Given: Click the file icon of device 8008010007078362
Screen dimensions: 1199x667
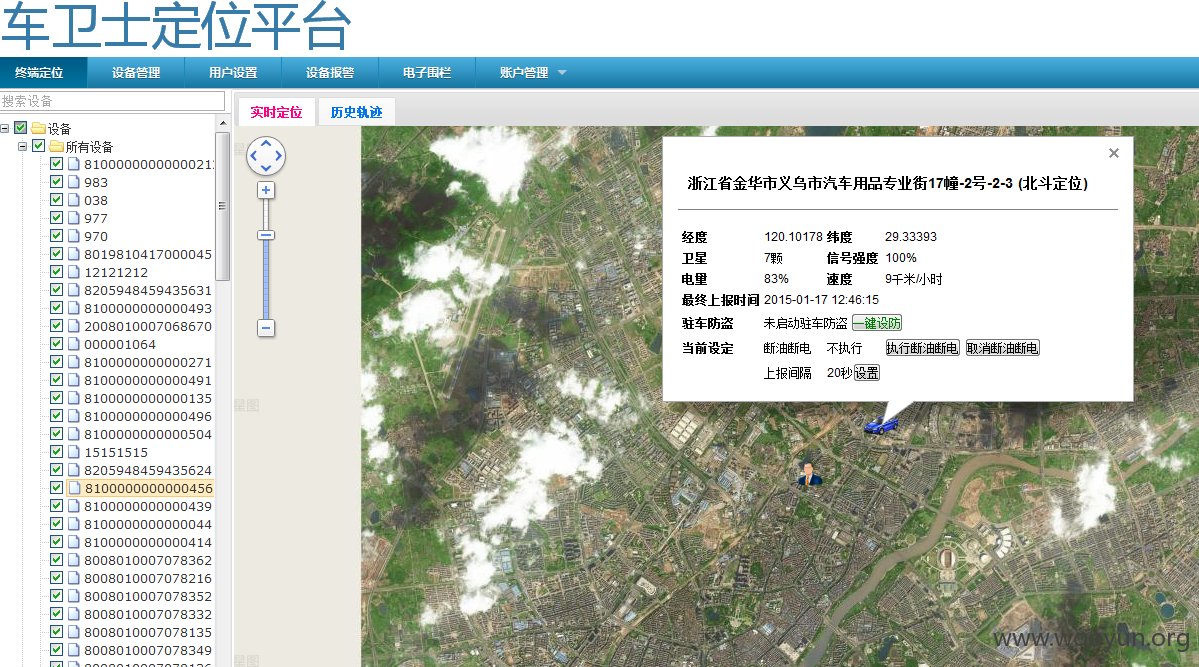Looking at the screenshot, I should point(74,560).
